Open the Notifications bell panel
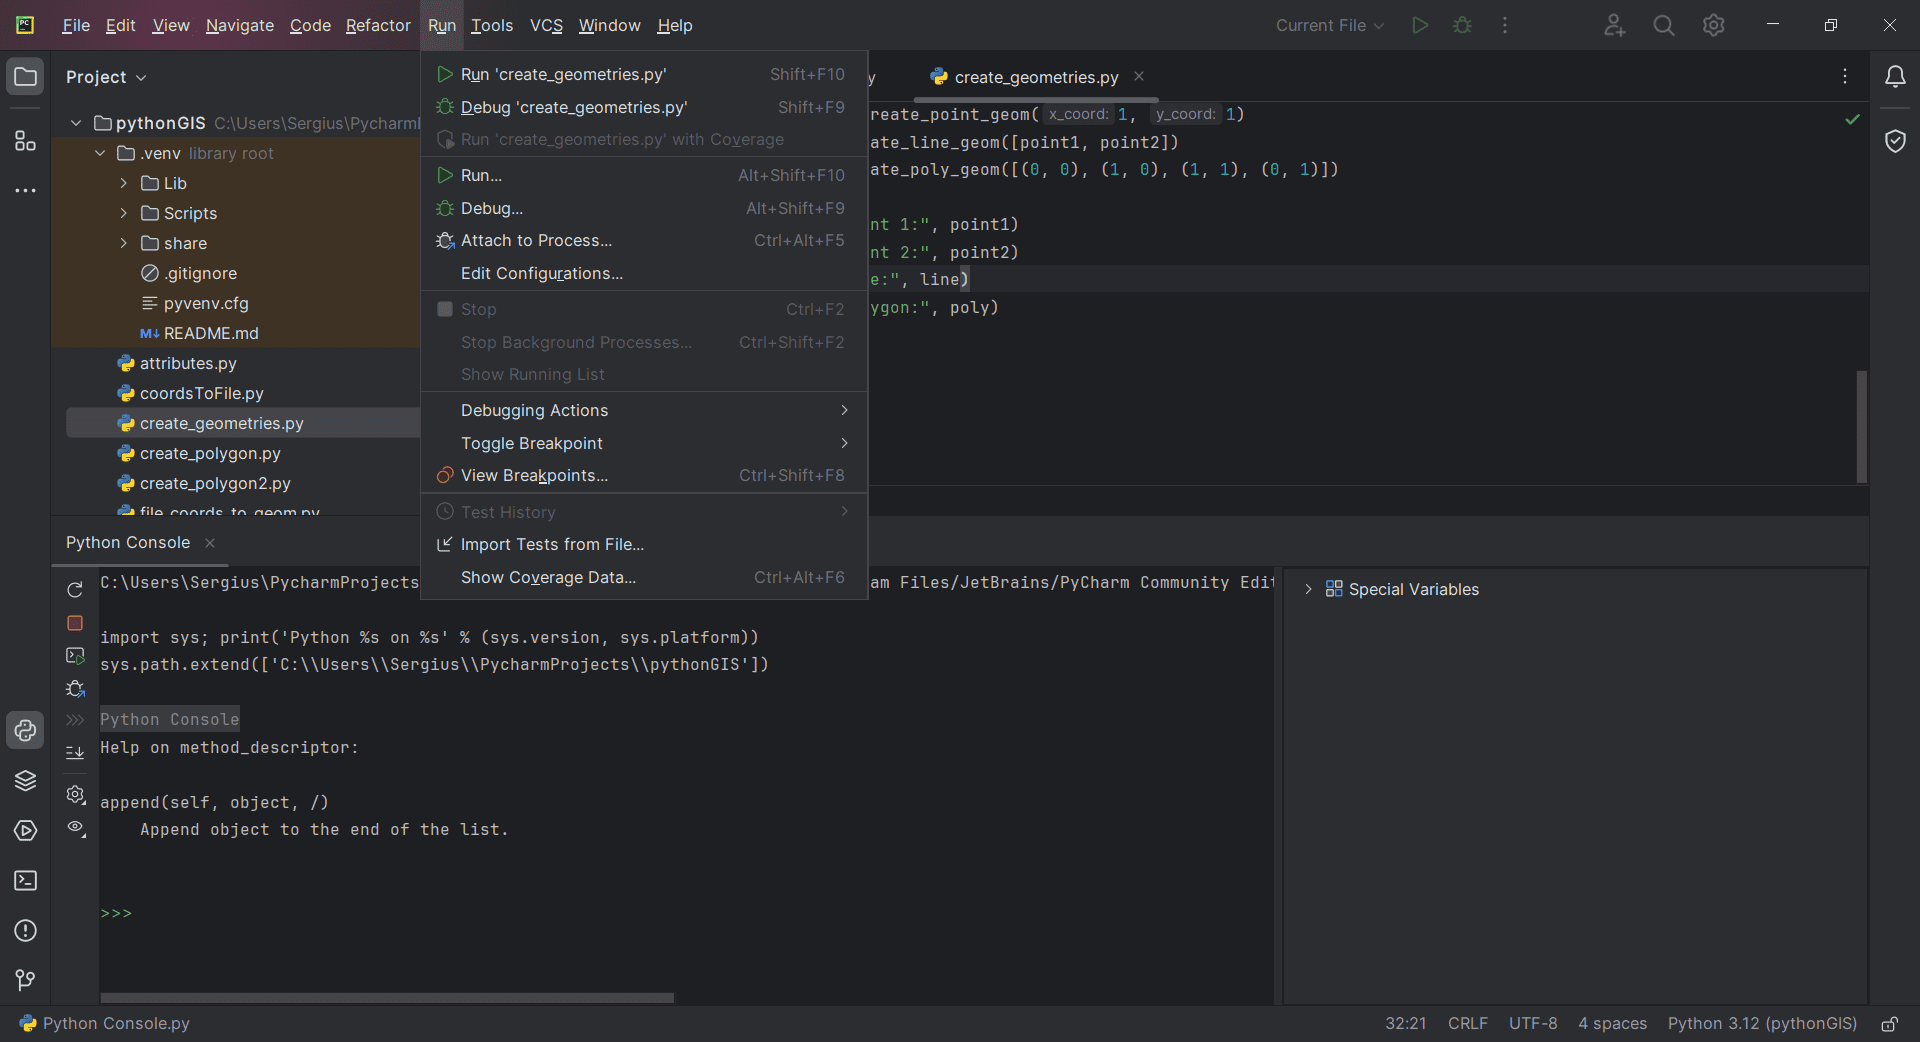 click(1894, 77)
